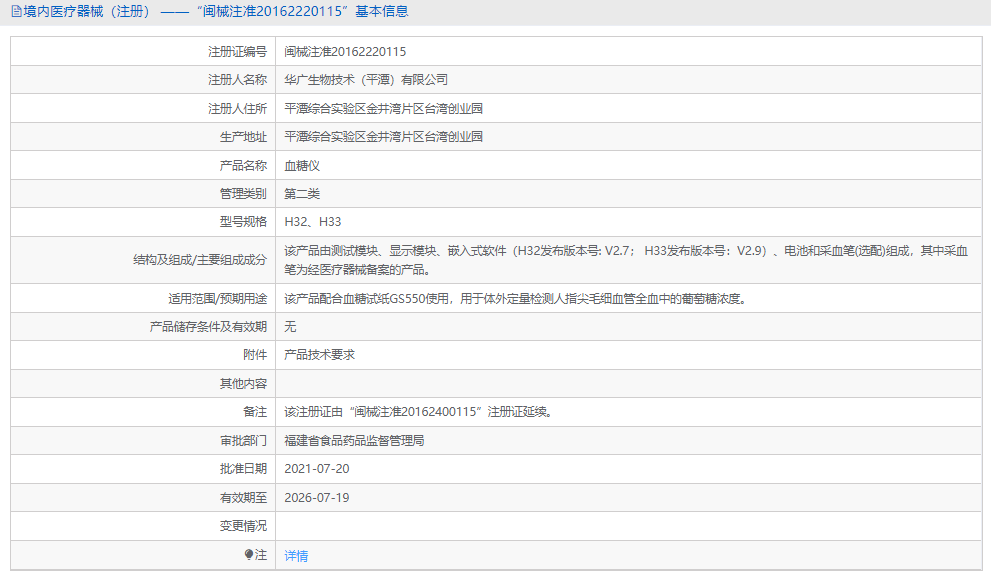991x577 pixels.
Task: Click the bulb icon beside 注 label
Action: tap(249, 554)
